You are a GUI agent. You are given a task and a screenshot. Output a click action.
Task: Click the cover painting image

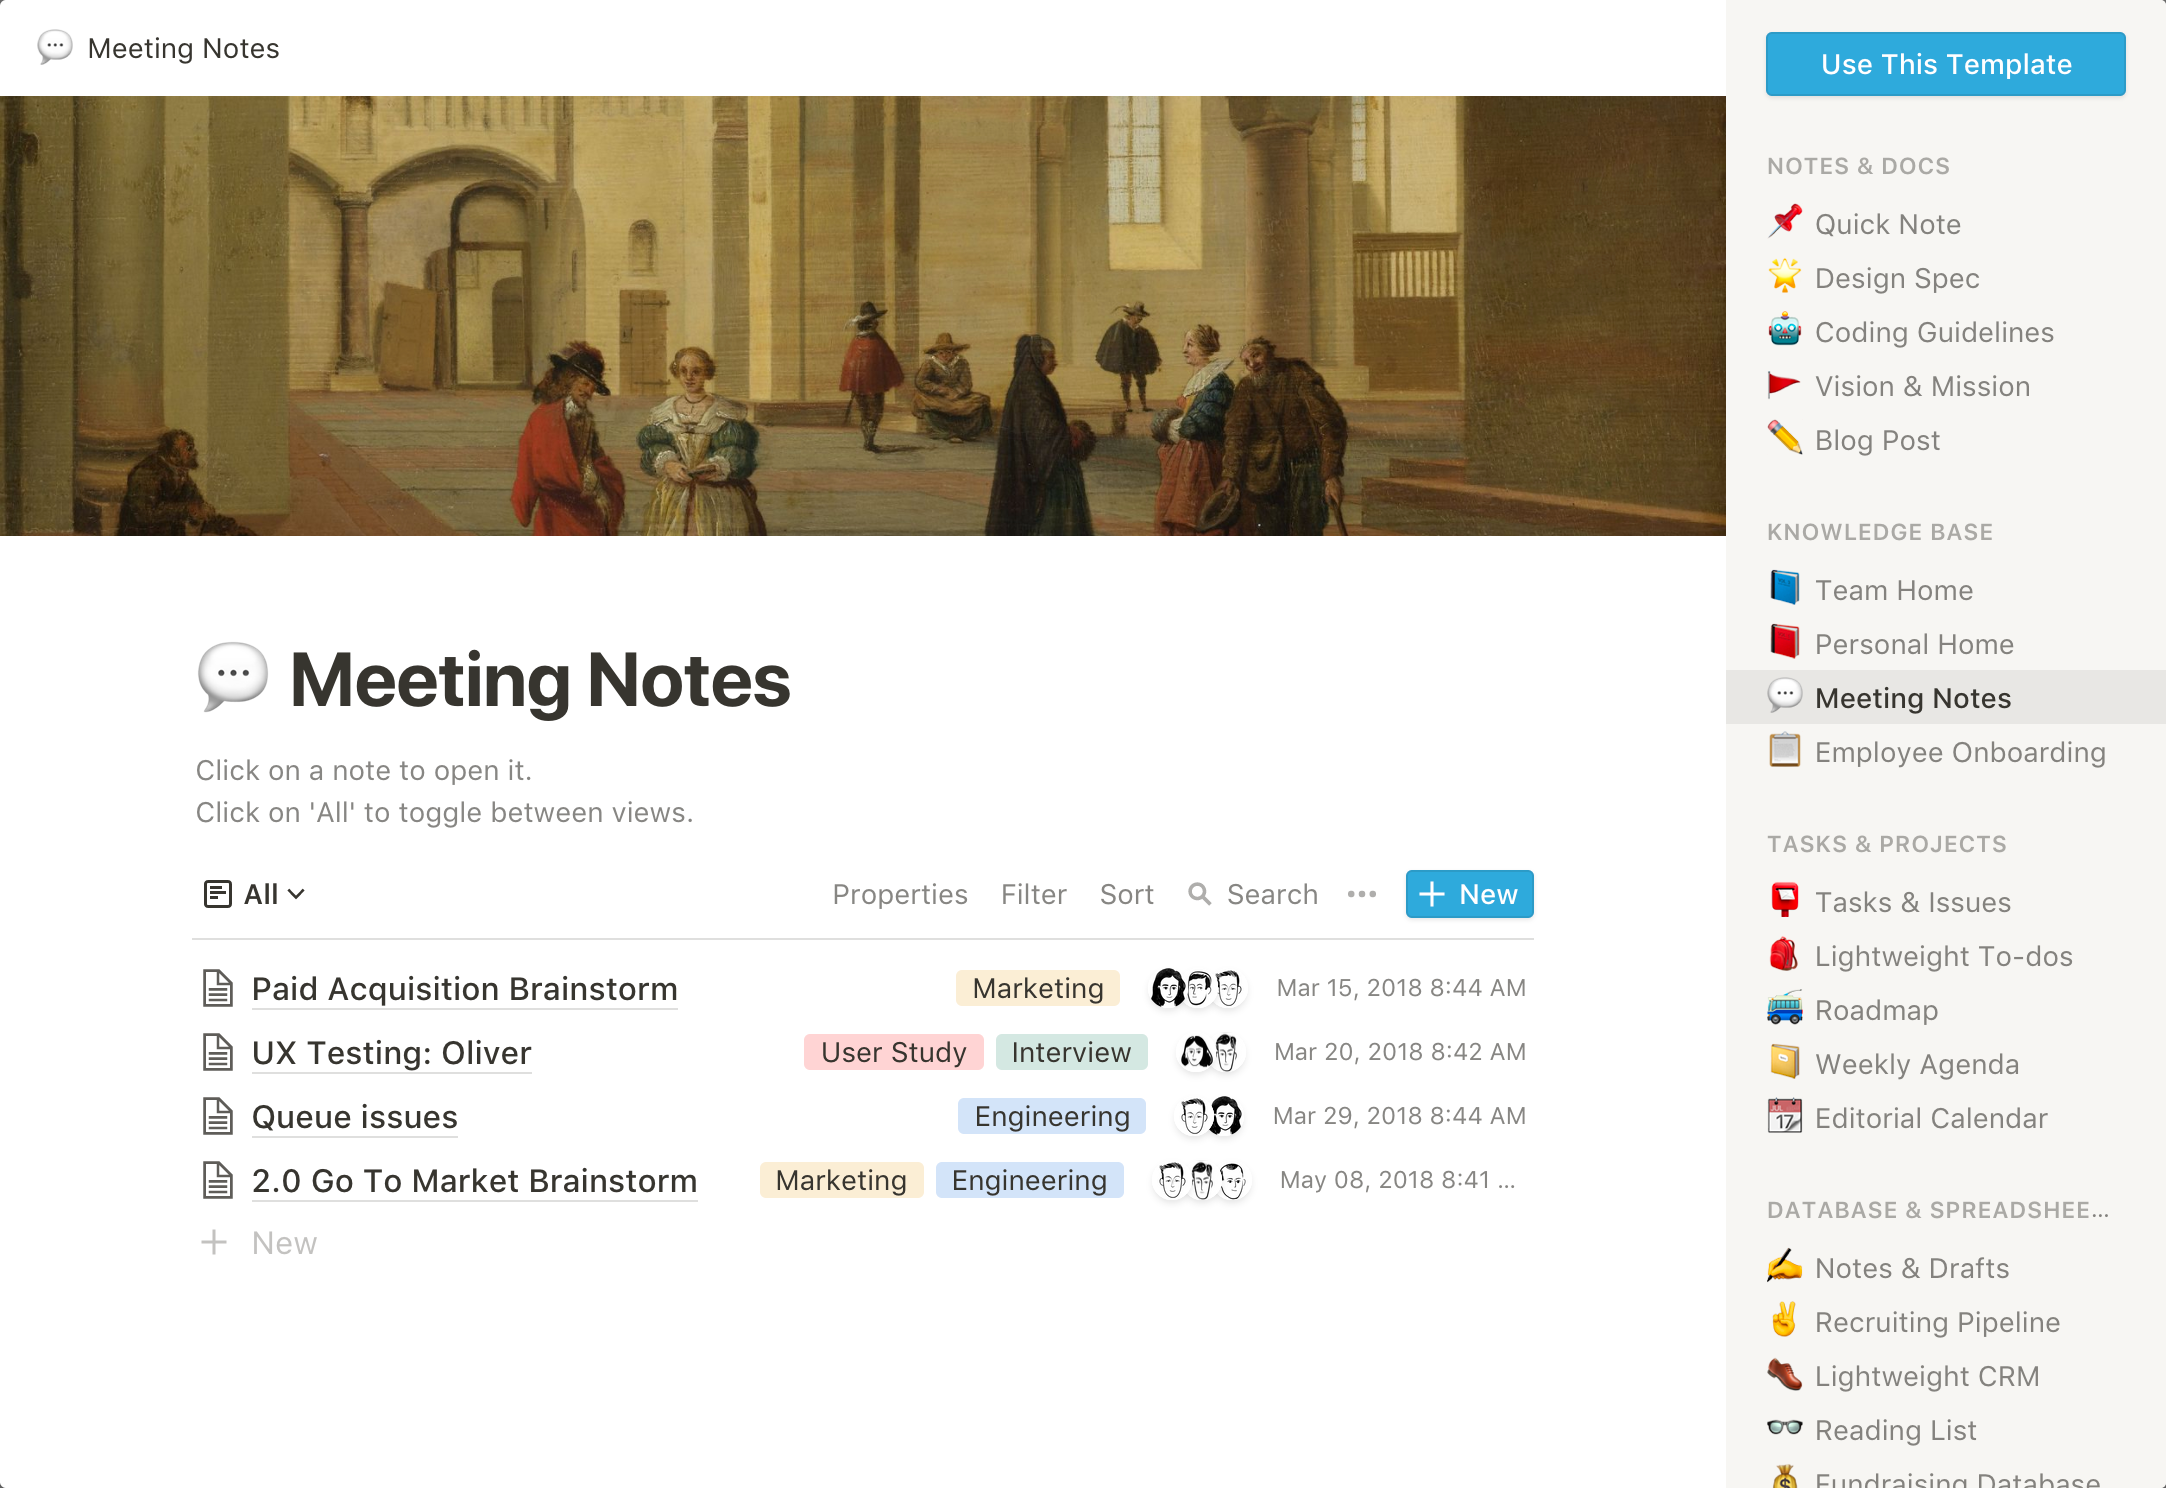click(862, 315)
